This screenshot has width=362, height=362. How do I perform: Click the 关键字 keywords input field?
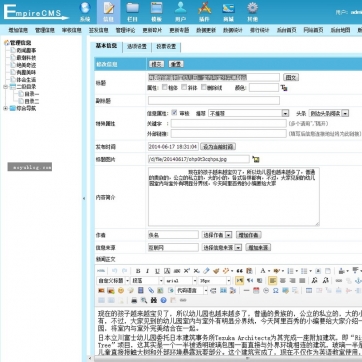coord(229,123)
